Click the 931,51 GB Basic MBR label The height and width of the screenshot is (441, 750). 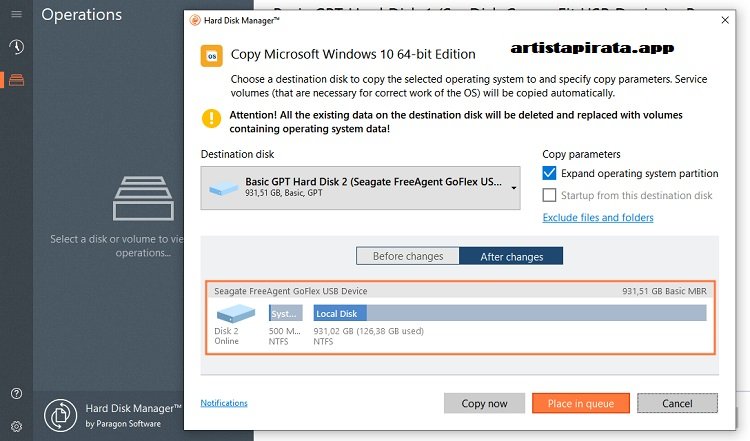664,291
